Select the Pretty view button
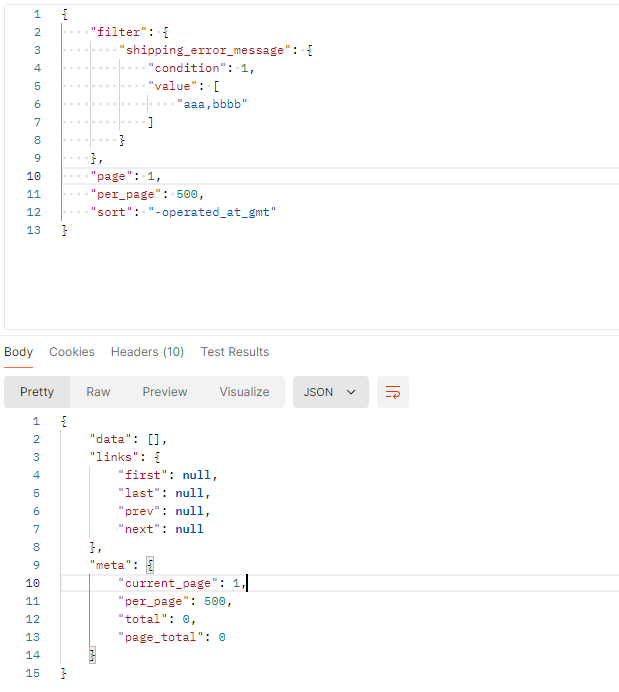The width and height of the screenshot is (619, 692). click(37, 392)
